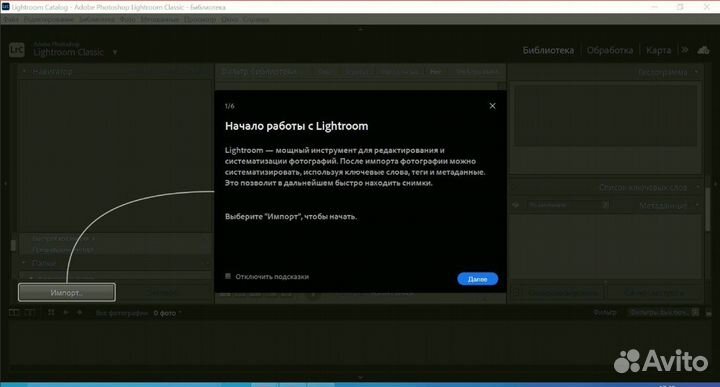Show more modules with the double-chevron
Viewport: 720px width, 387px height.
[x=685, y=50]
